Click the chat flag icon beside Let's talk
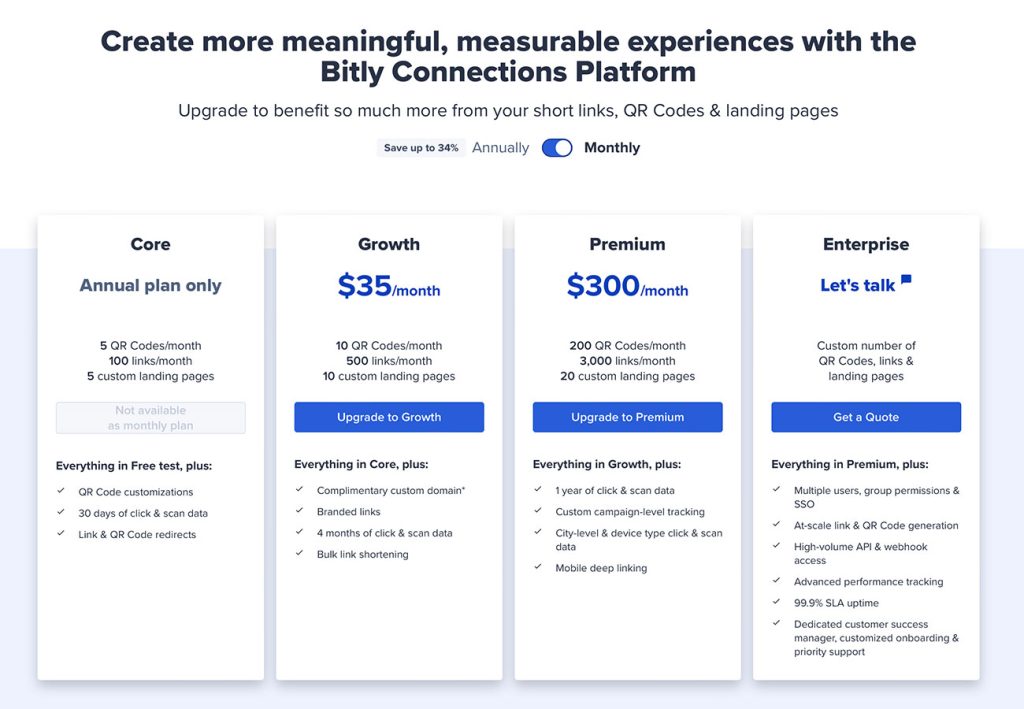Image resolution: width=1024 pixels, height=709 pixels. click(906, 280)
